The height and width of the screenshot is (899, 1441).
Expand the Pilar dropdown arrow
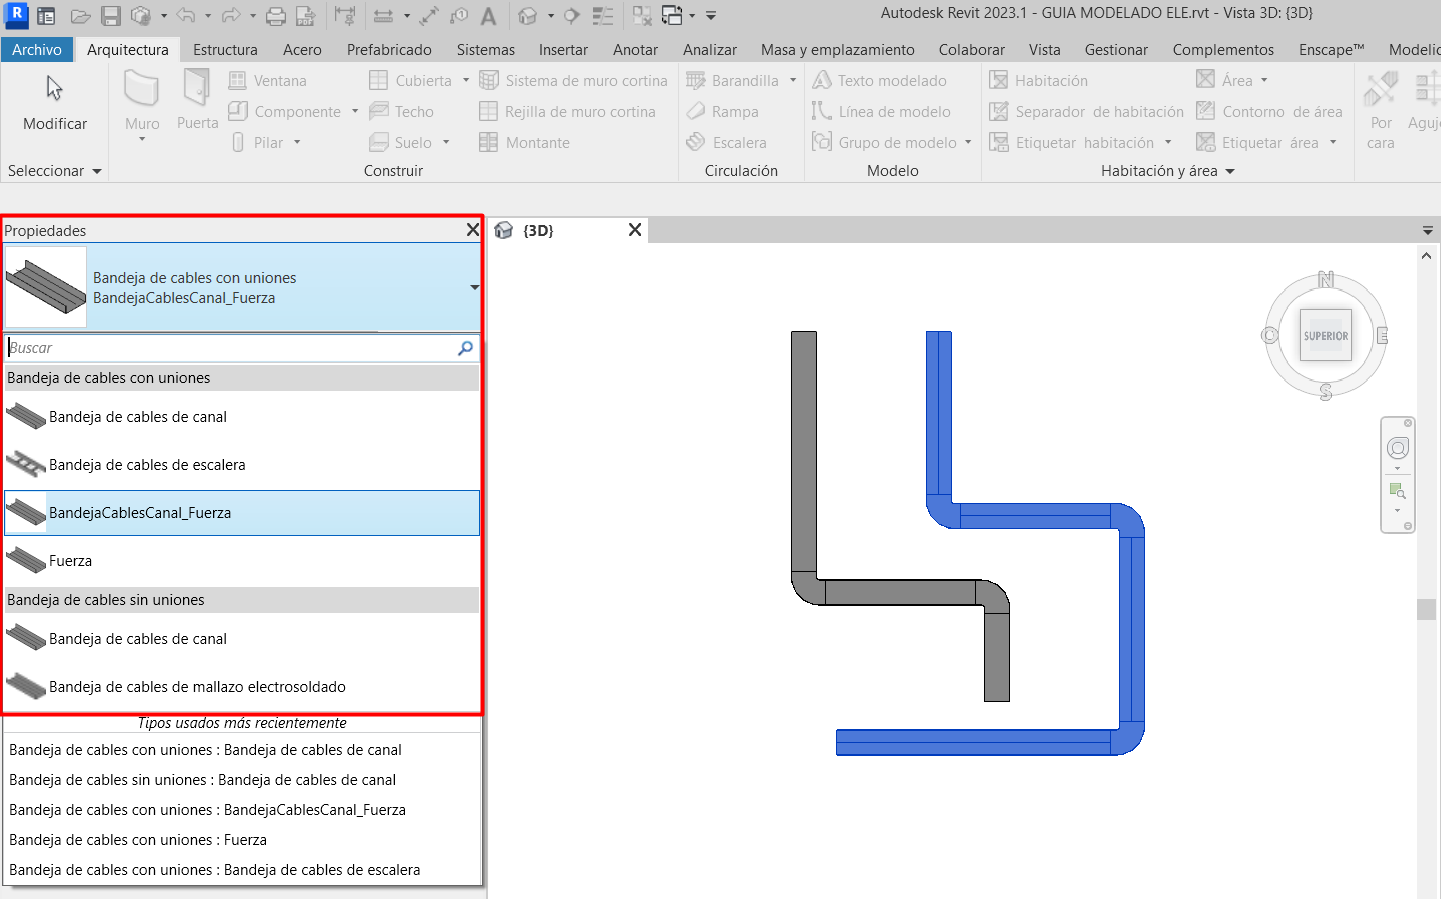[297, 143]
